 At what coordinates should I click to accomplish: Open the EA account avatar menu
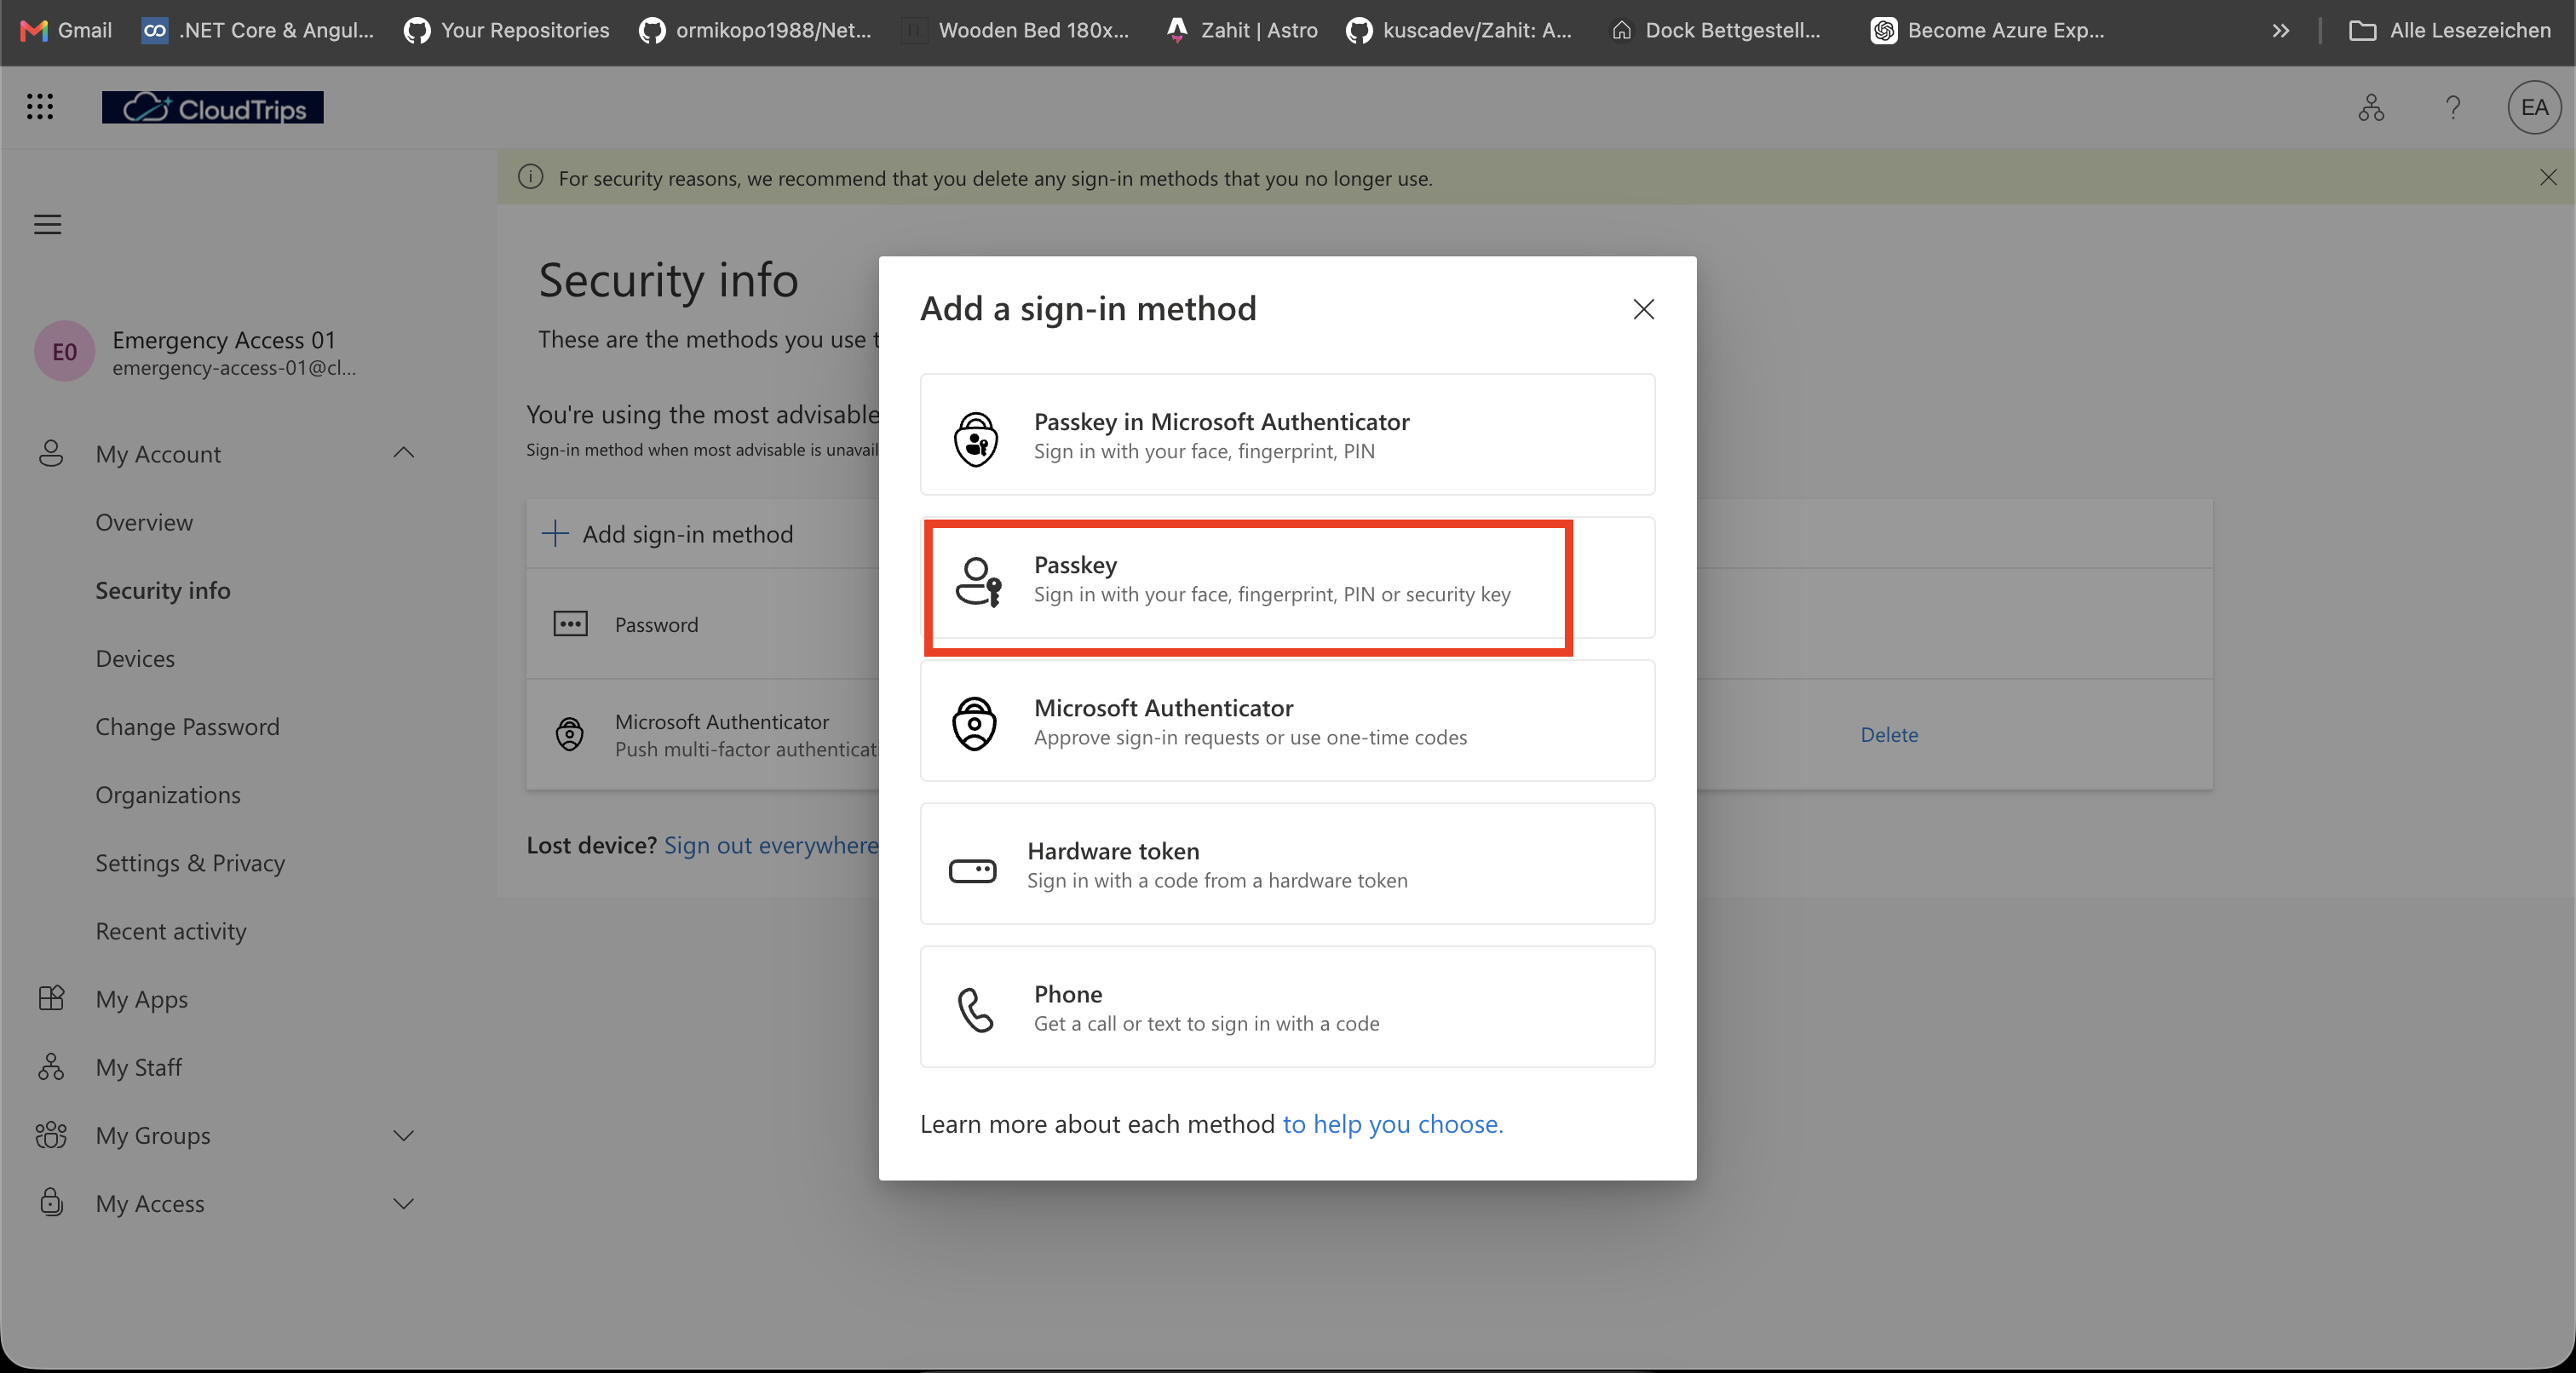[x=2534, y=107]
